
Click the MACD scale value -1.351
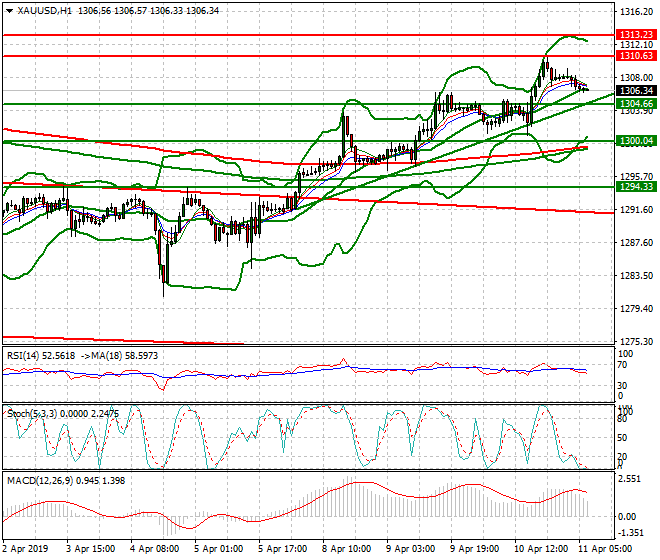click(630, 533)
